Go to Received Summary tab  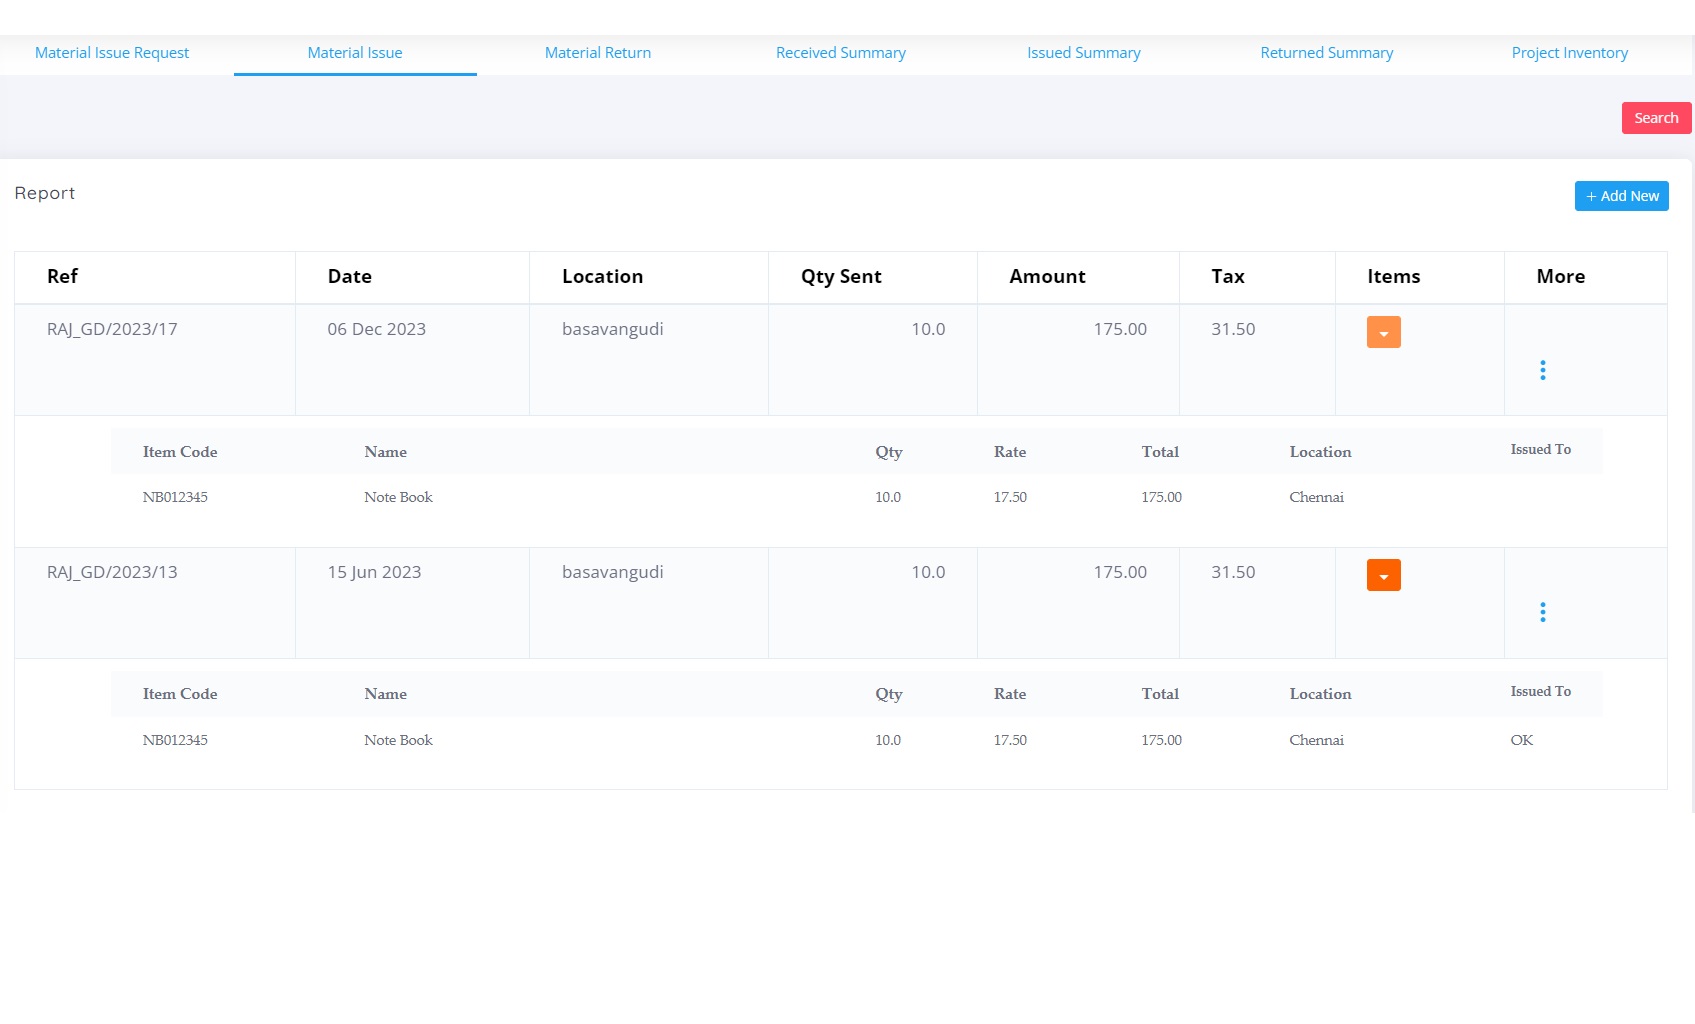841,53
